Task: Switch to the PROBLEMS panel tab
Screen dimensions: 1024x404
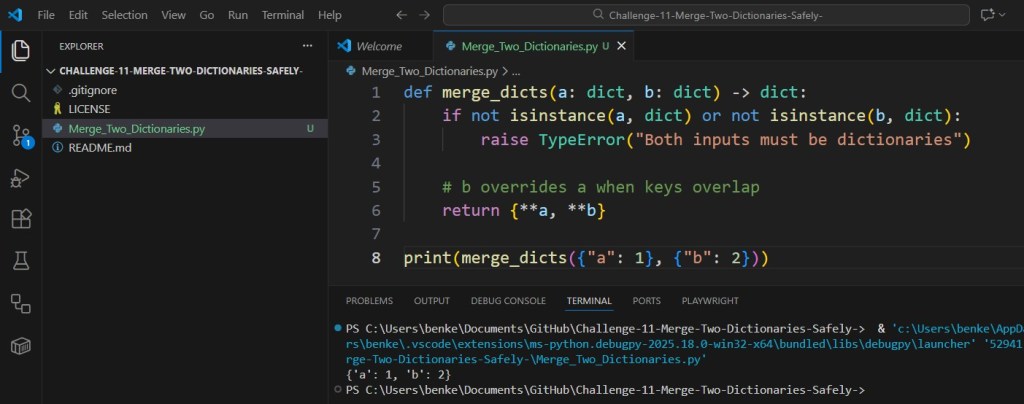Action: click(x=369, y=301)
